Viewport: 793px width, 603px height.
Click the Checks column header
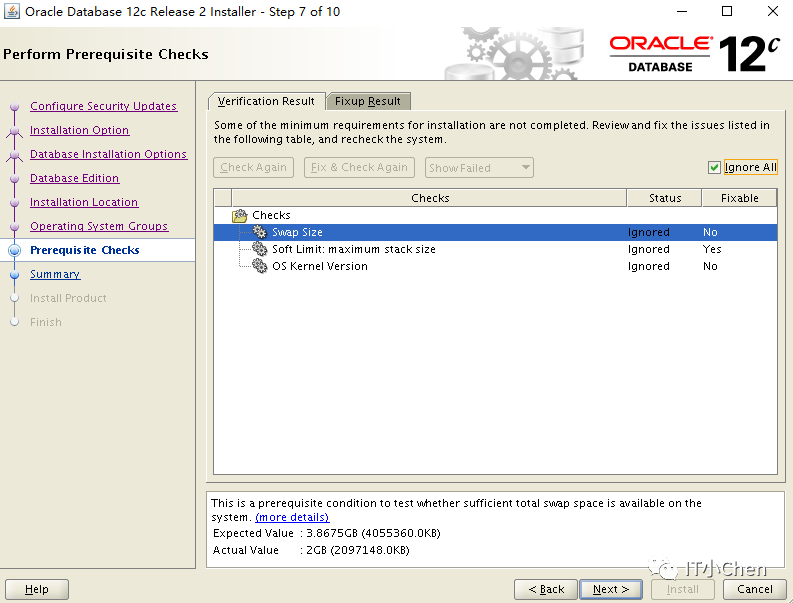point(429,198)
